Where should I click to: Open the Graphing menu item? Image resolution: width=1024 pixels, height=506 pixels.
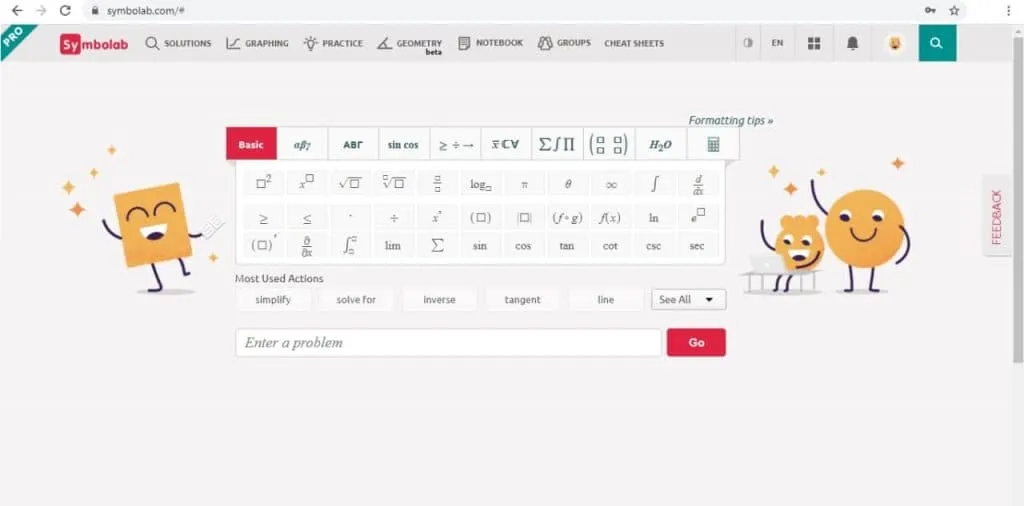(x=257, y=43)
